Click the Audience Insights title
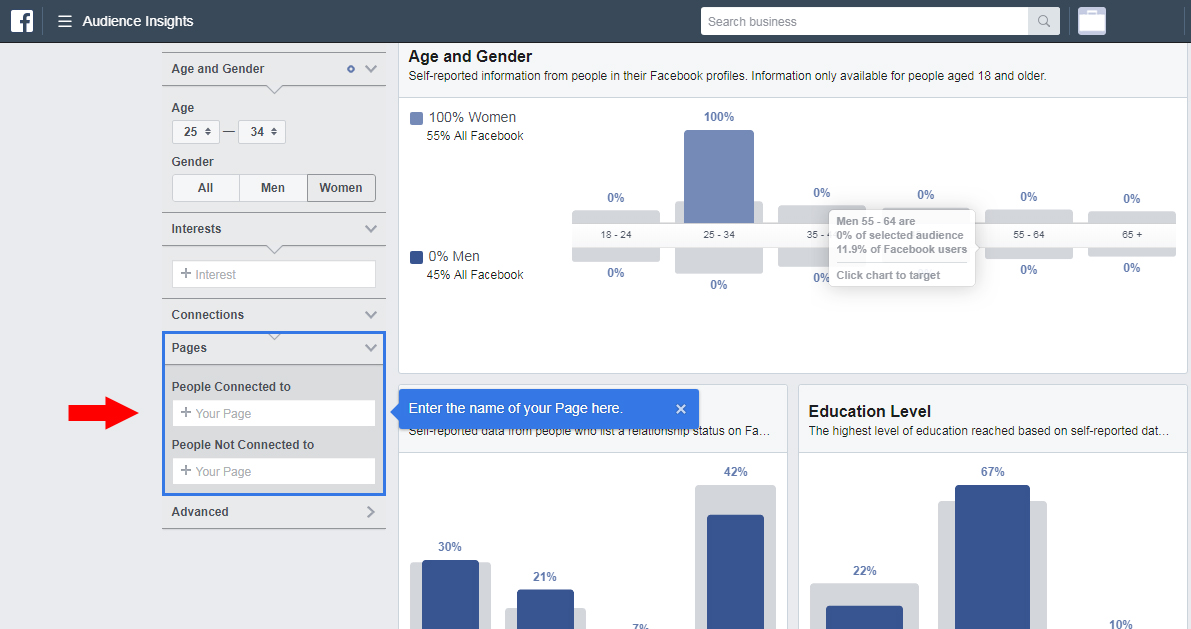Screen dimensions: 1191x629 pos(137,21)
